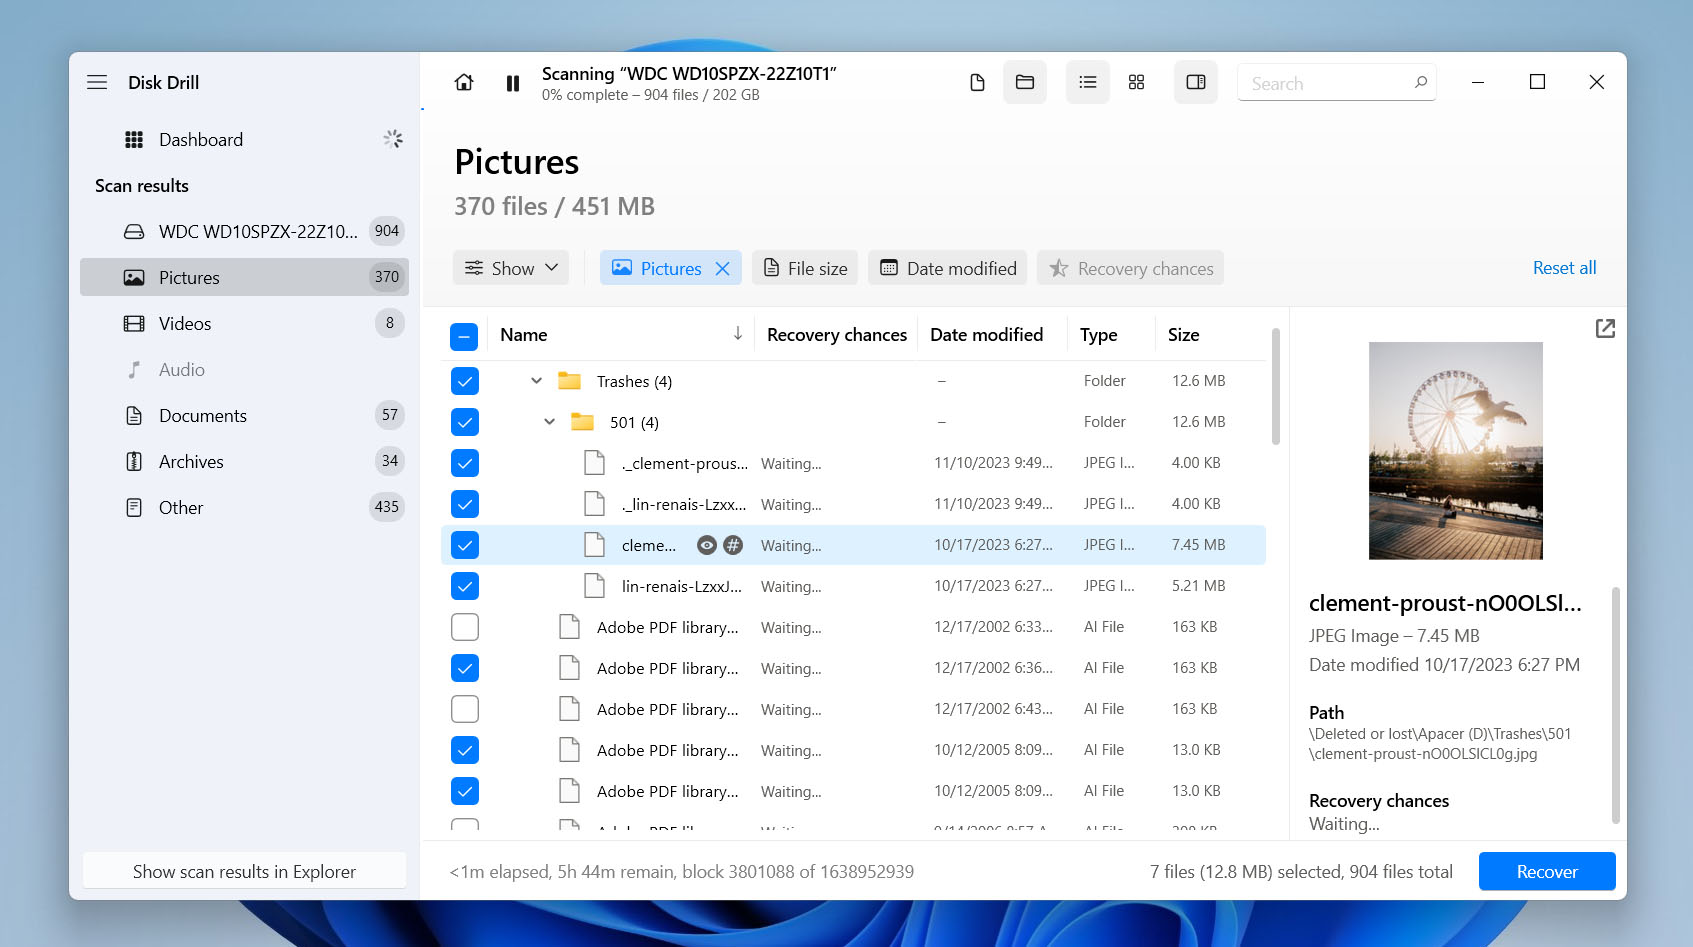Remove the Pictures filter chip
The image size is (1693, 947).
pyautogui.click(x=723, y=268)
